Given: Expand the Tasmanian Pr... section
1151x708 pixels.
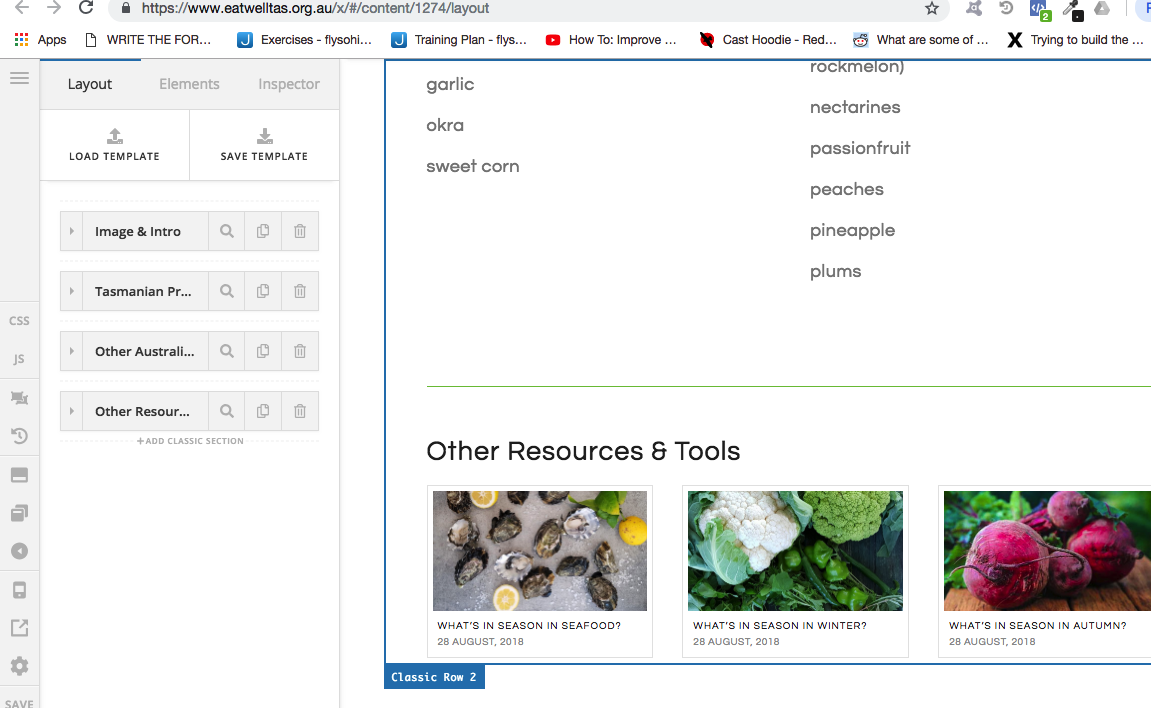Looking at the screenshot, I should pos(71,291).
